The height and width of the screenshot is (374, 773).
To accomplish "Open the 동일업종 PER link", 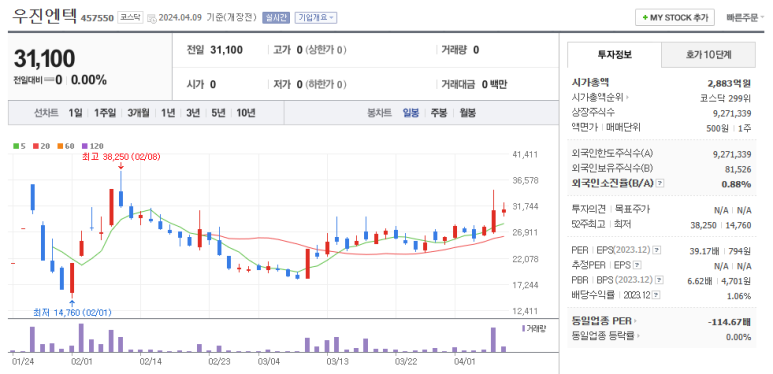I will 601,321.
